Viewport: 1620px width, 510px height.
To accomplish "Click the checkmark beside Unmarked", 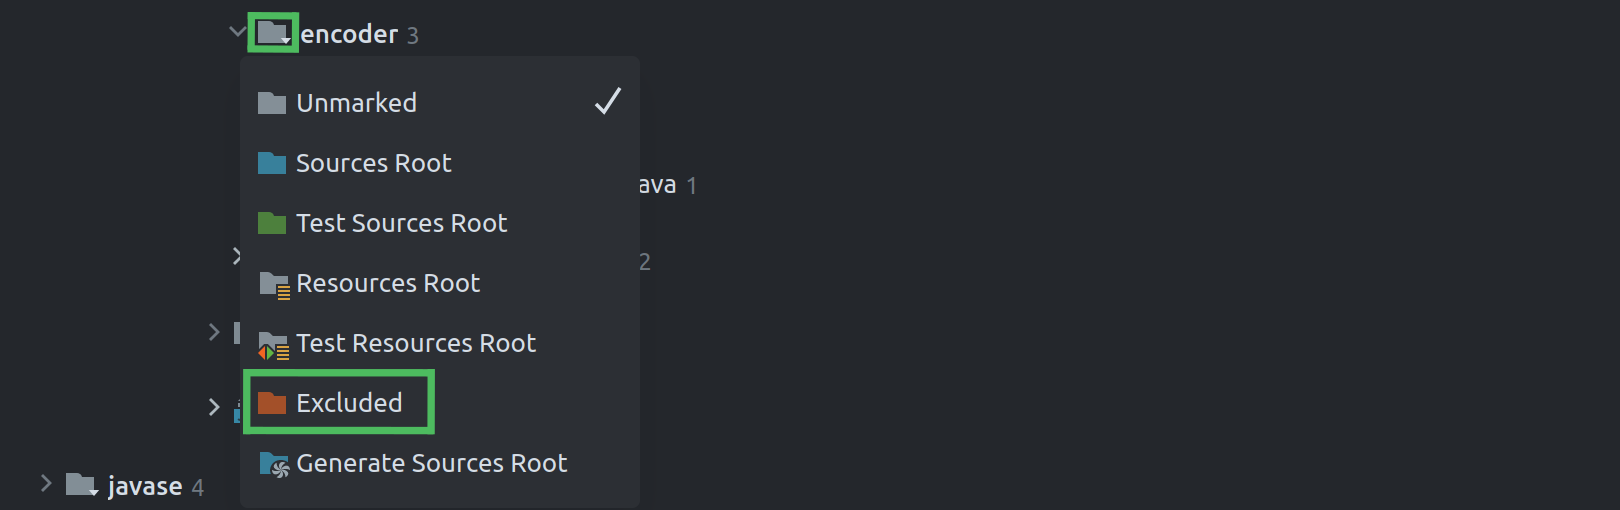I will (x=608, y=101).
